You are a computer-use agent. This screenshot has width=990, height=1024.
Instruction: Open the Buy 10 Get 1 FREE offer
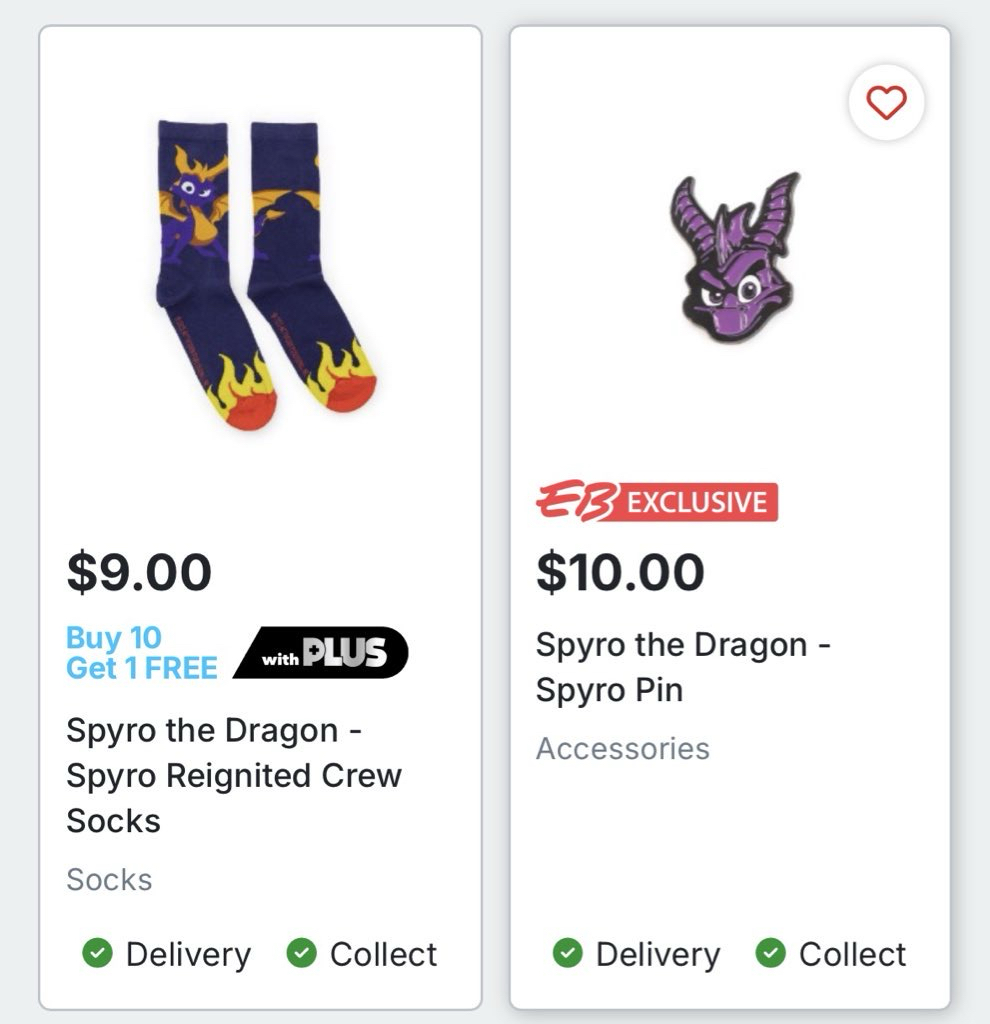pyautogui.click(x=141, y=653)
